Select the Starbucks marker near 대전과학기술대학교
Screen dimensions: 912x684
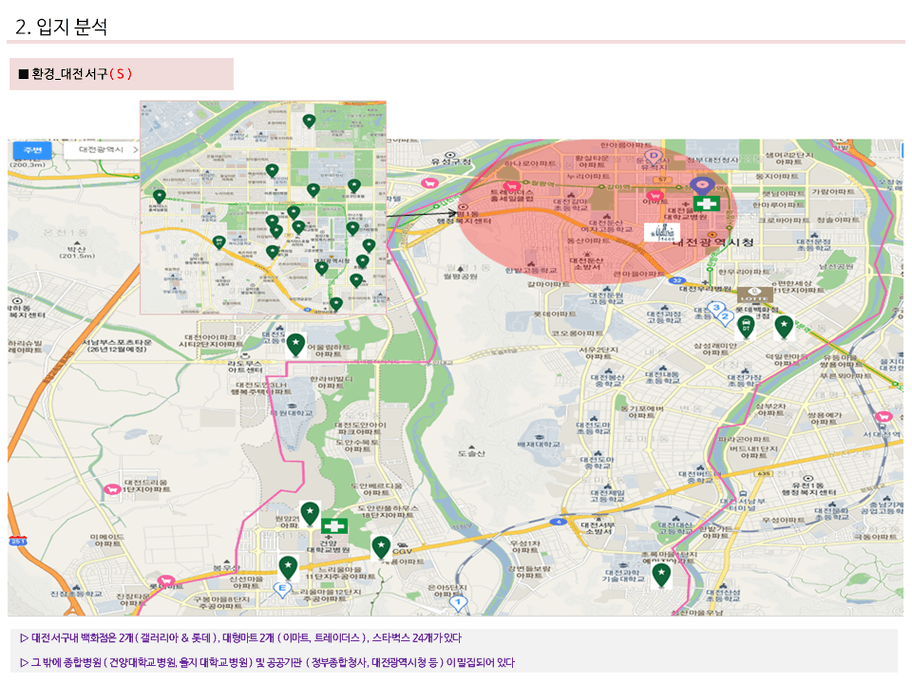click(661, 575)
